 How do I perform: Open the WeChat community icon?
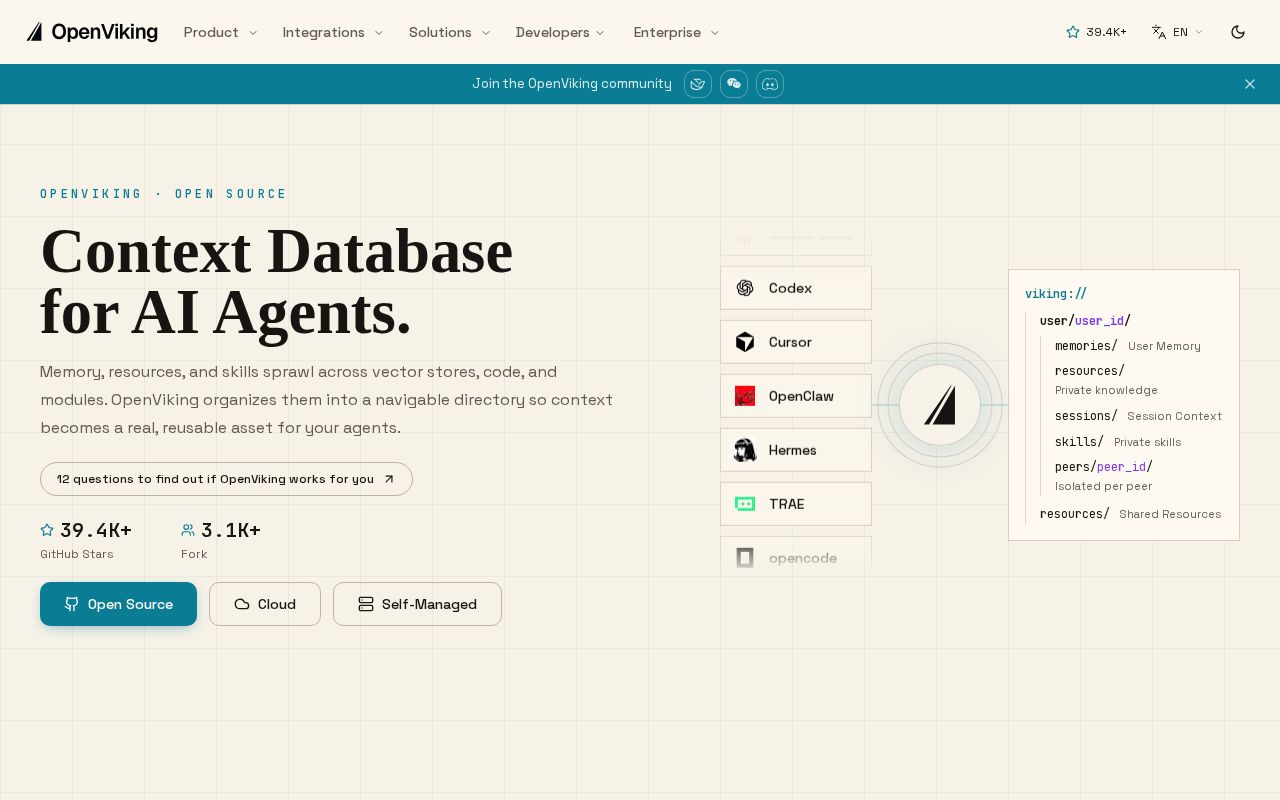point(734,84)
